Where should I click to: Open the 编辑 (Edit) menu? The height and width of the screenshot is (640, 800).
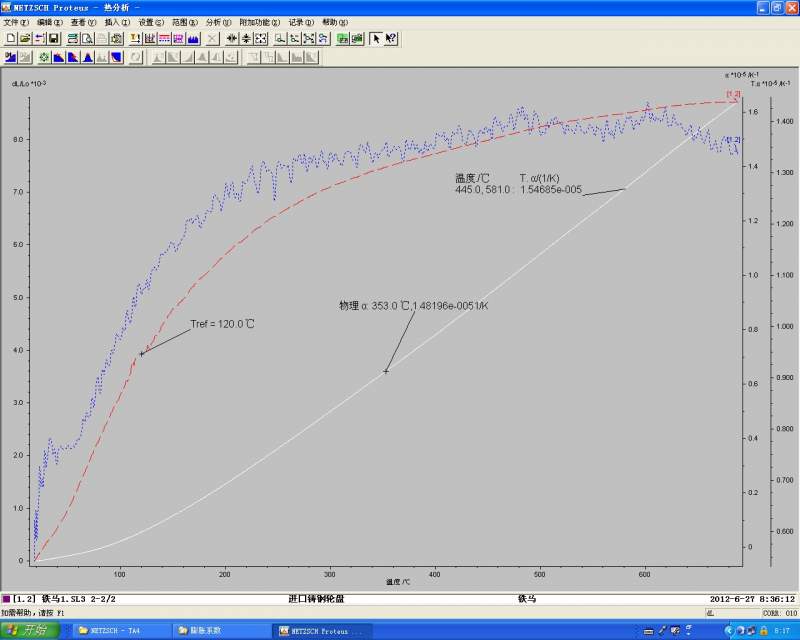(49, 22)
